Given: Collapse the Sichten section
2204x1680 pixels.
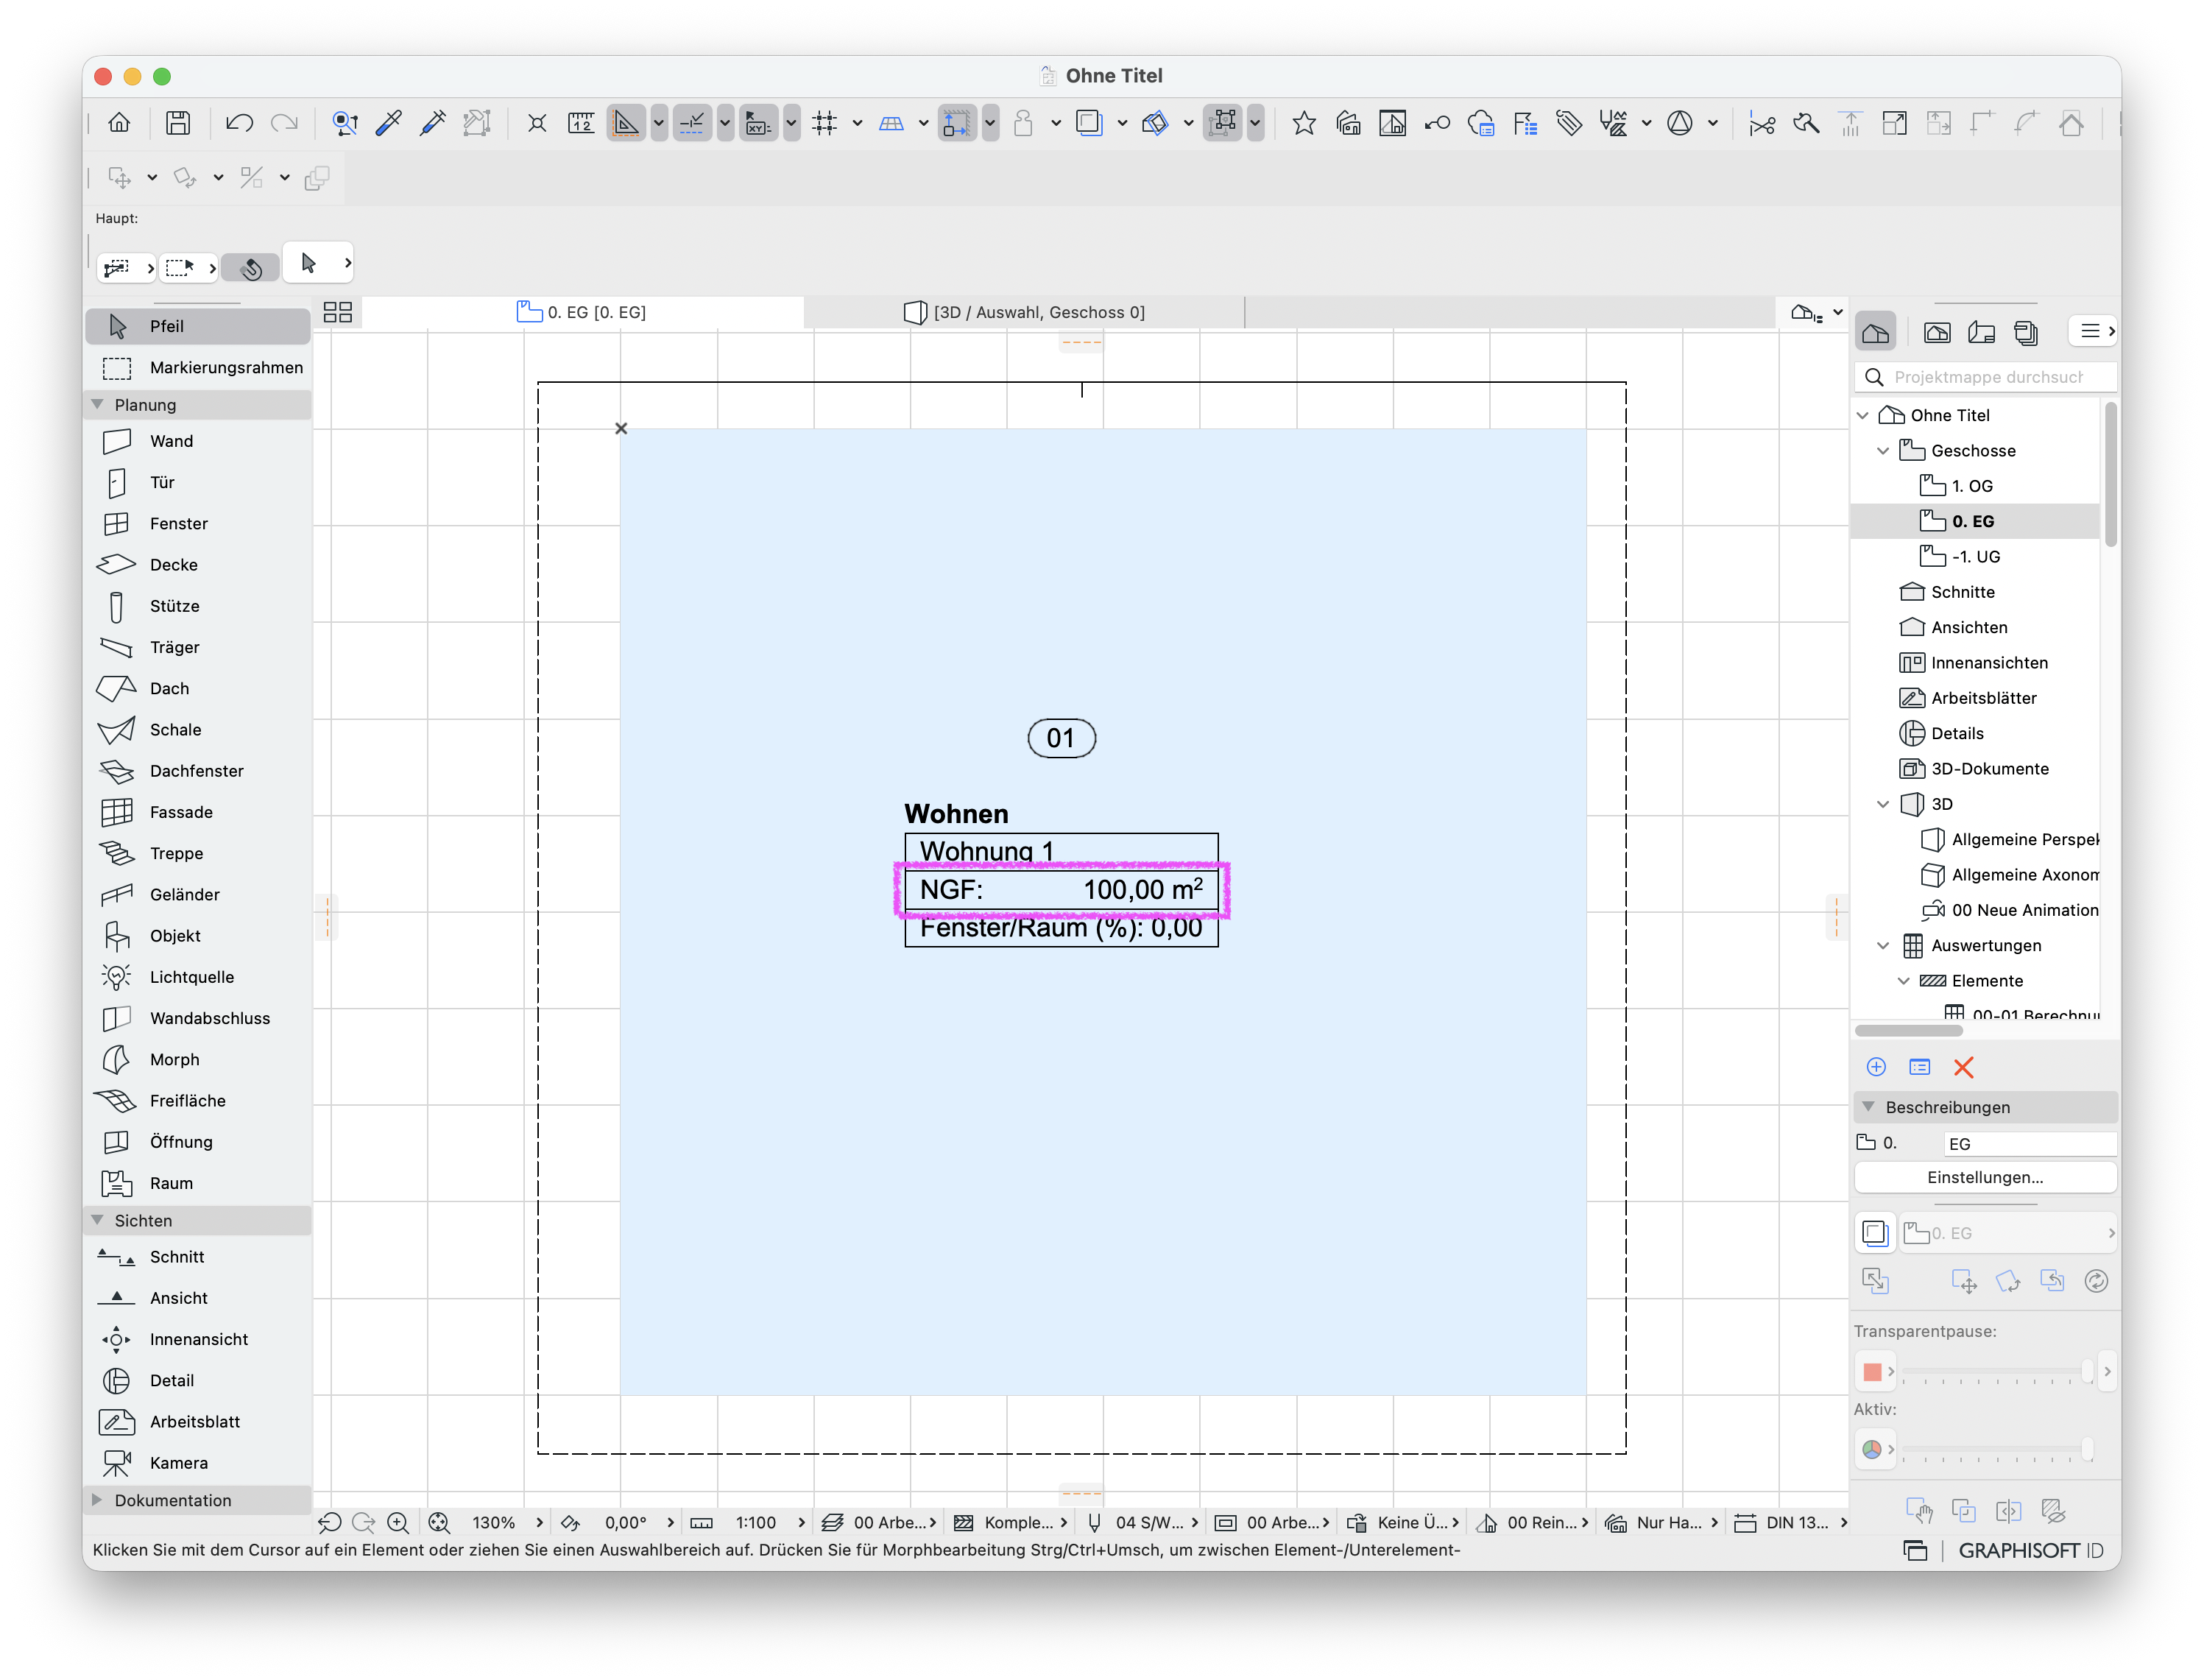Looking at the screenshot, I should 97,1220.
